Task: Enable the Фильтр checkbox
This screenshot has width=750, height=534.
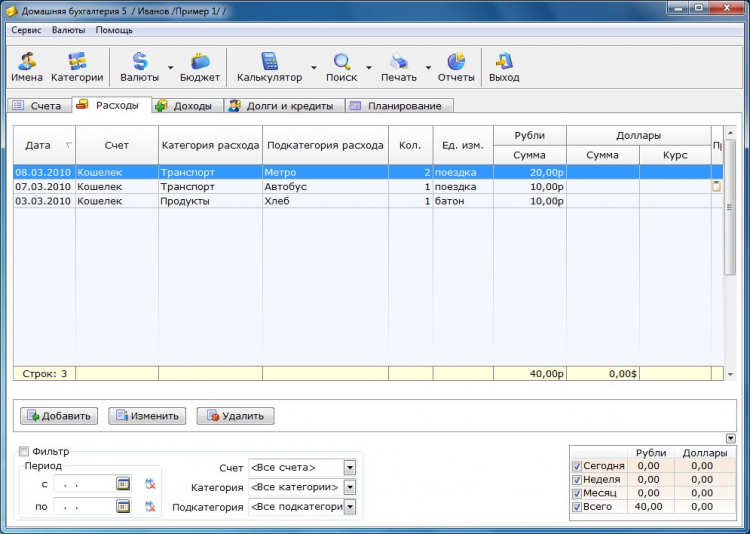Action: [25, 451]
